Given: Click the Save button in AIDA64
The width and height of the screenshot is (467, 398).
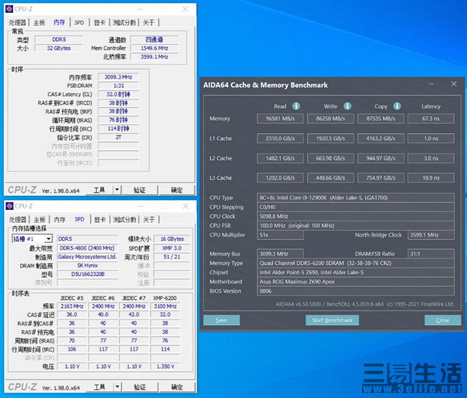Looking at the screenshot, I should (221, 320).
